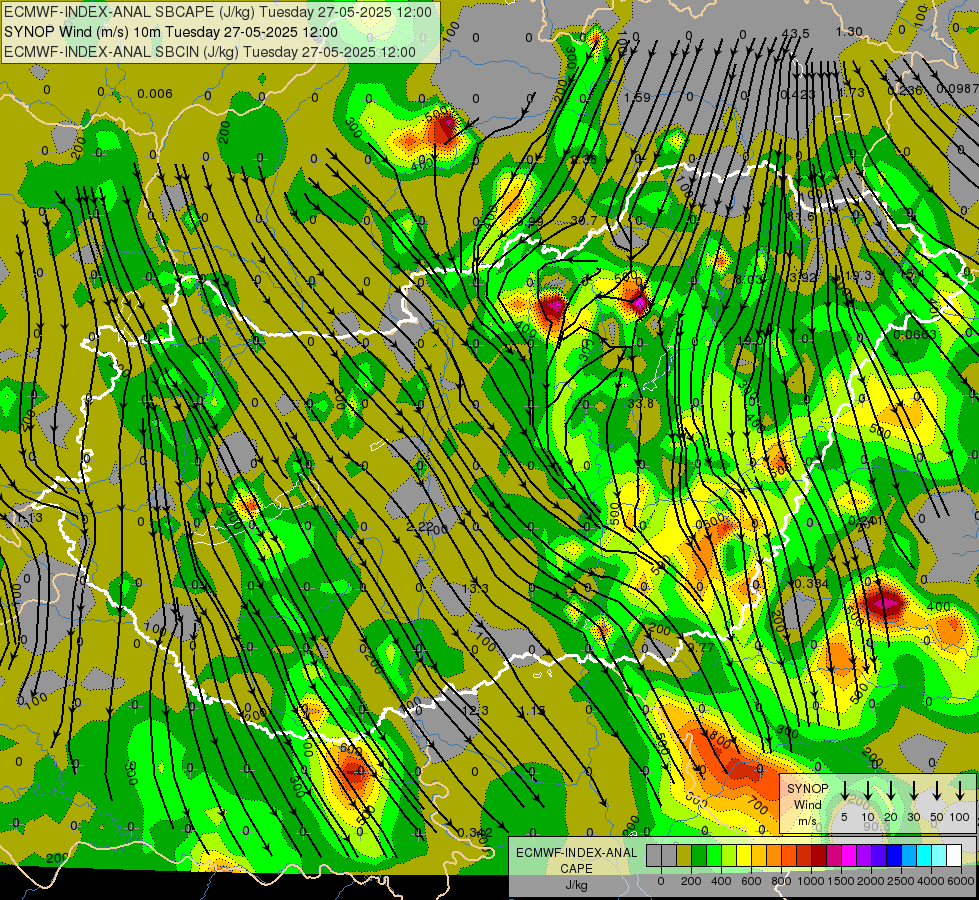Pick the cyan swatch after 4000 in CAPE scale
The height and width of the screenshot is (900, 979).
(x=939, y=855)
